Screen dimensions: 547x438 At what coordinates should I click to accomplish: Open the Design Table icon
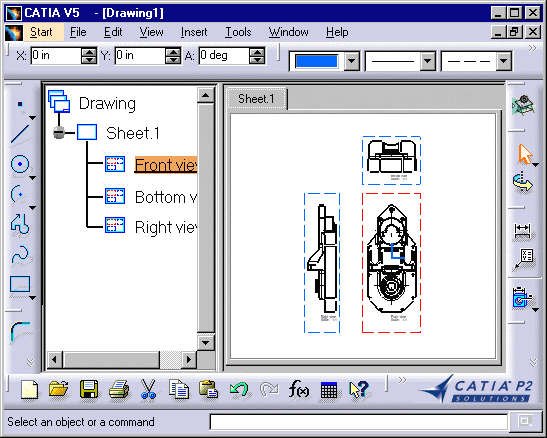[x=329, y=390]
